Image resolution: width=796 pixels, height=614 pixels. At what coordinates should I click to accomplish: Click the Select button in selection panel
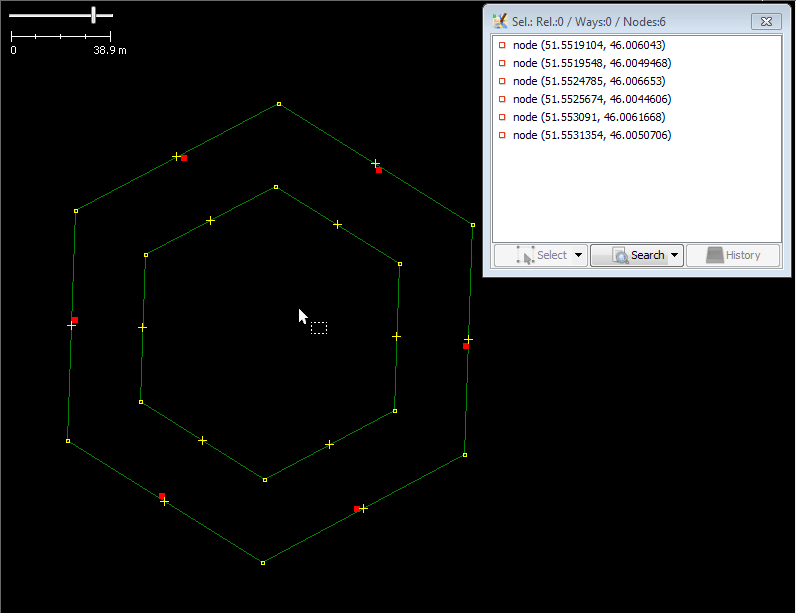[541, 255]
